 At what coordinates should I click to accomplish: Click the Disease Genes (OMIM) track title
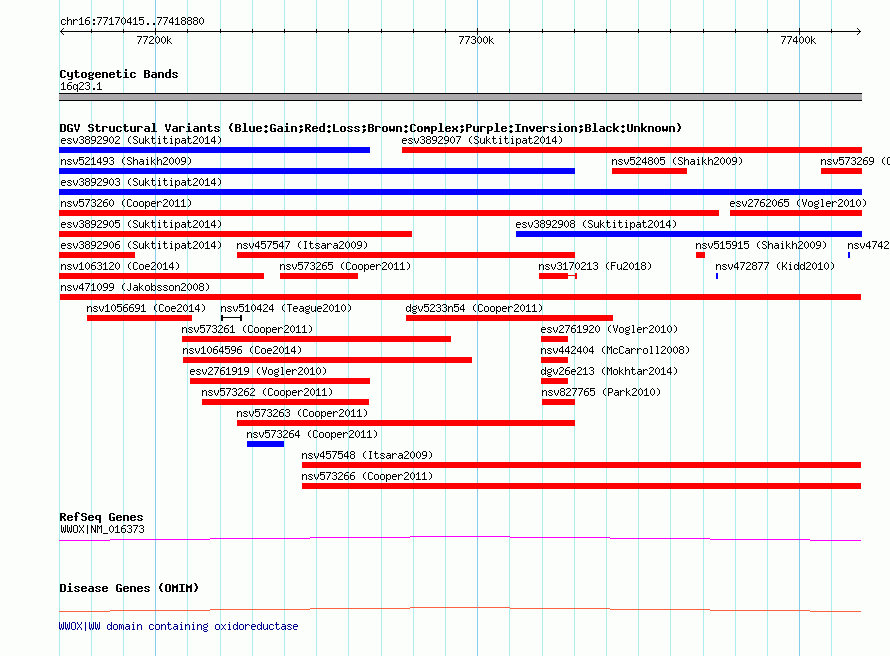129,588
